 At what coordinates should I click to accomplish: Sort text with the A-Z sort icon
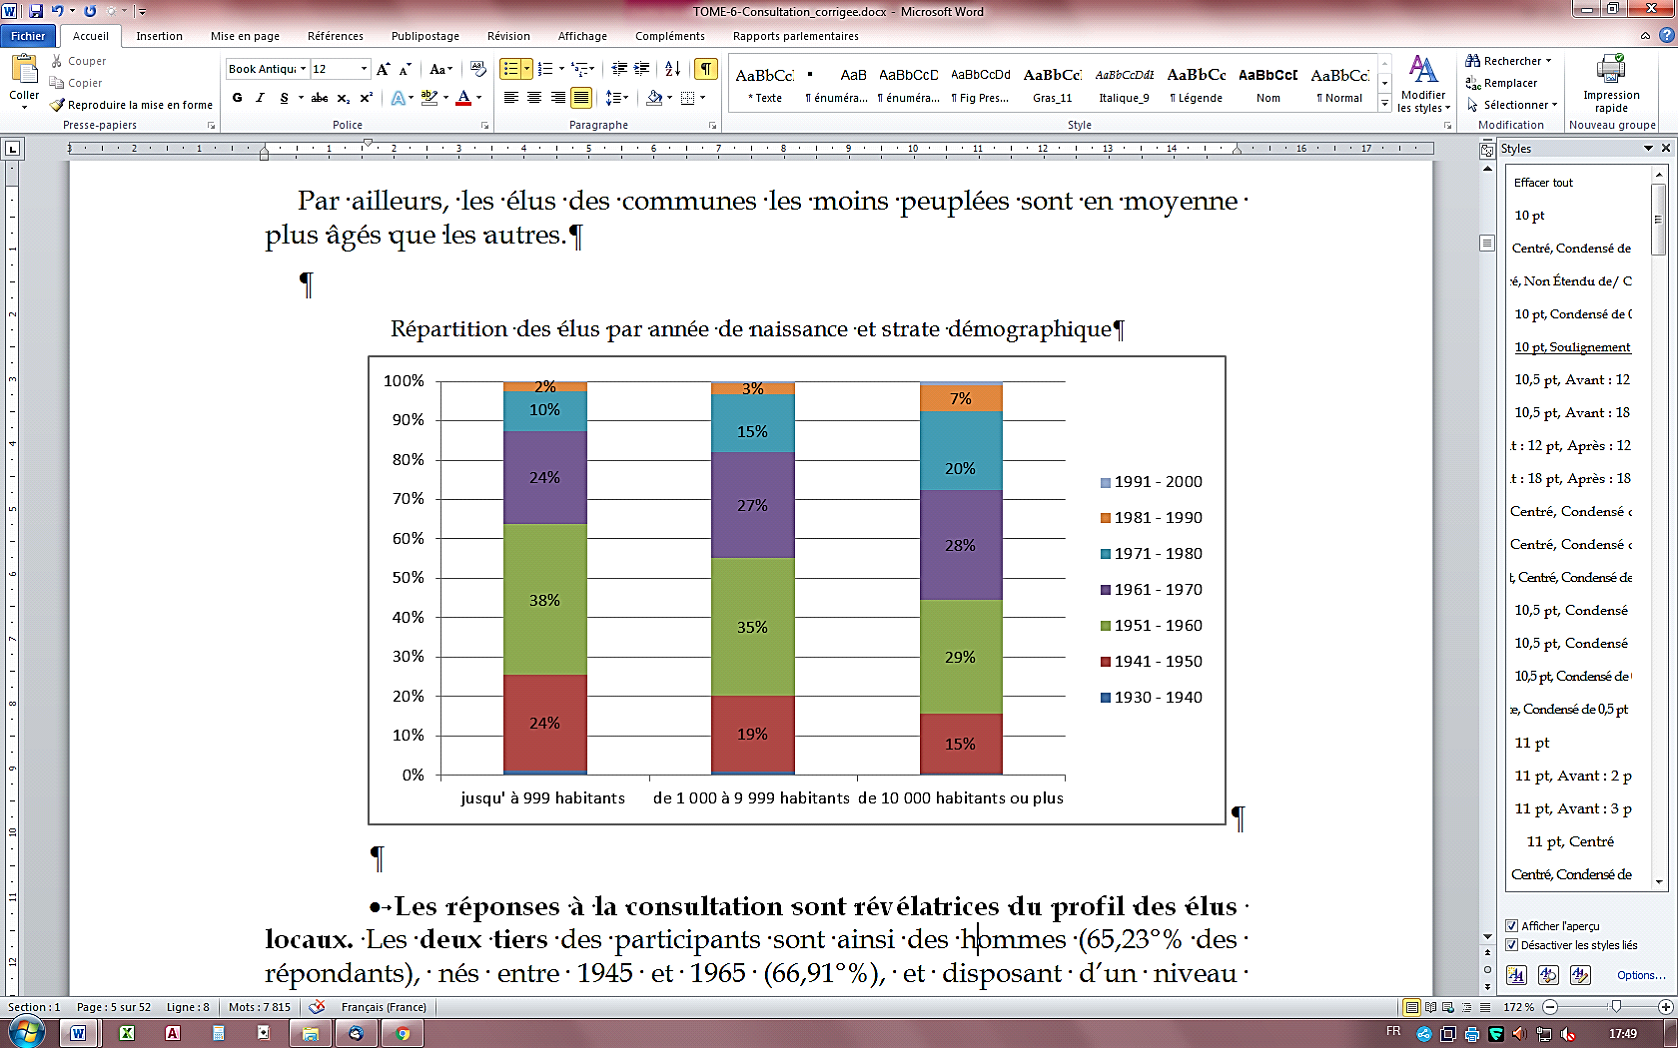(672, 69)
